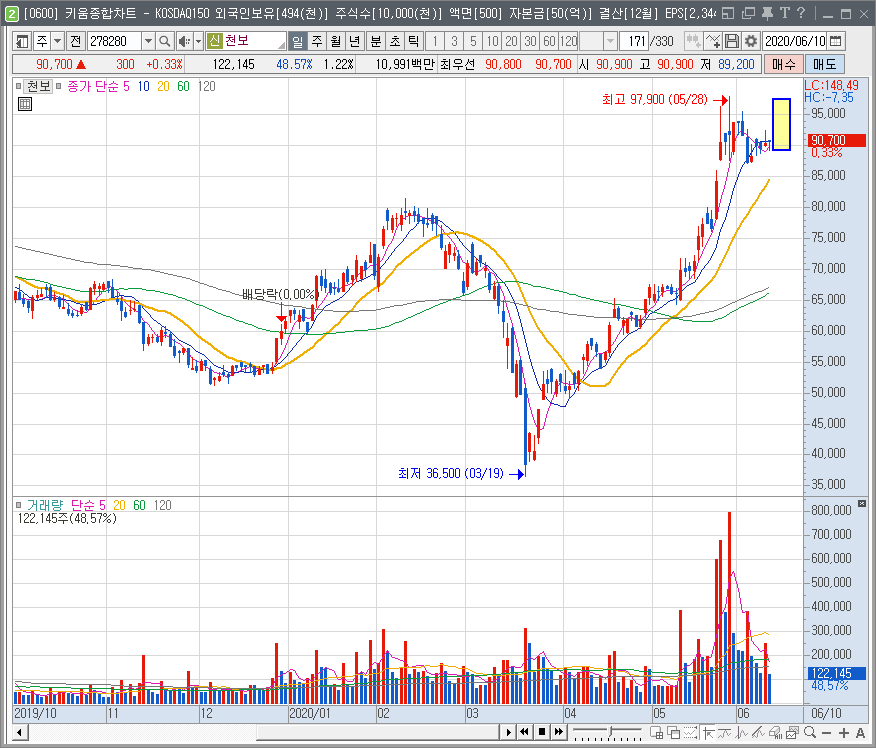Open the help question mark
Screen dimensions: 876x748
801,13
